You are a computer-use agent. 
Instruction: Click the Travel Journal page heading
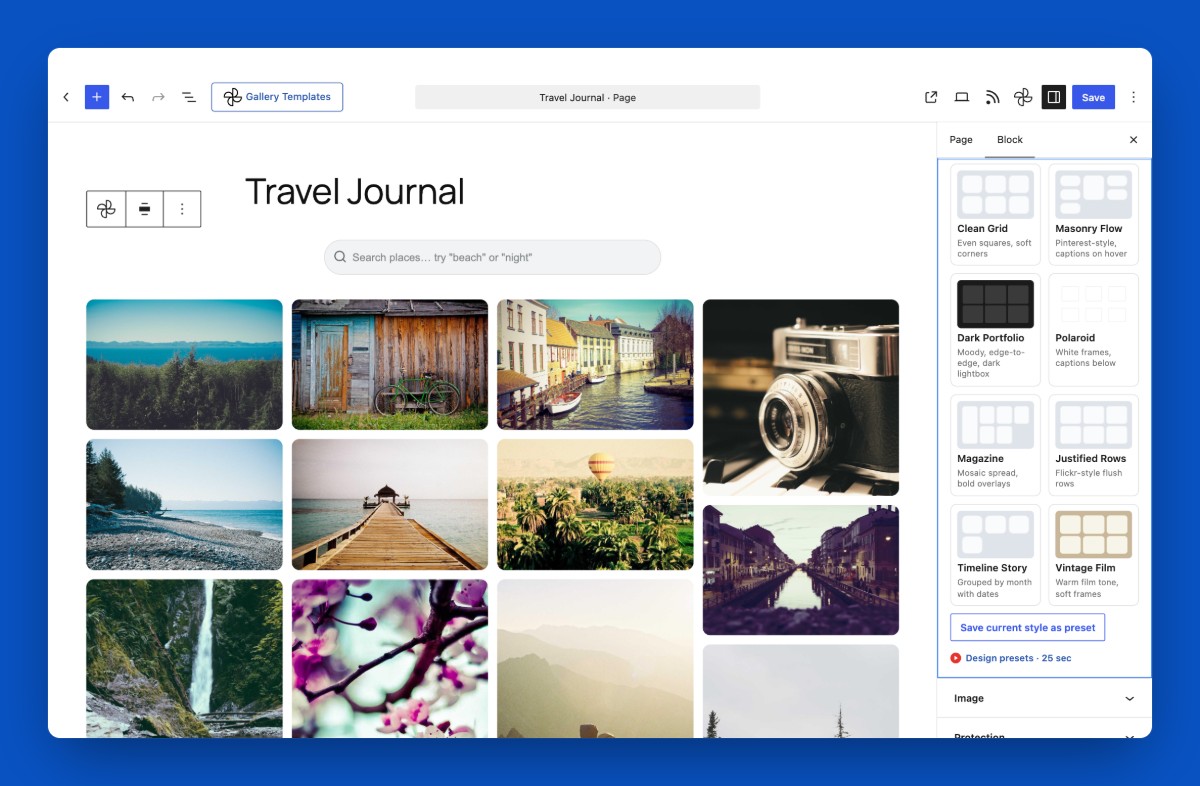[x=355, y=192]
